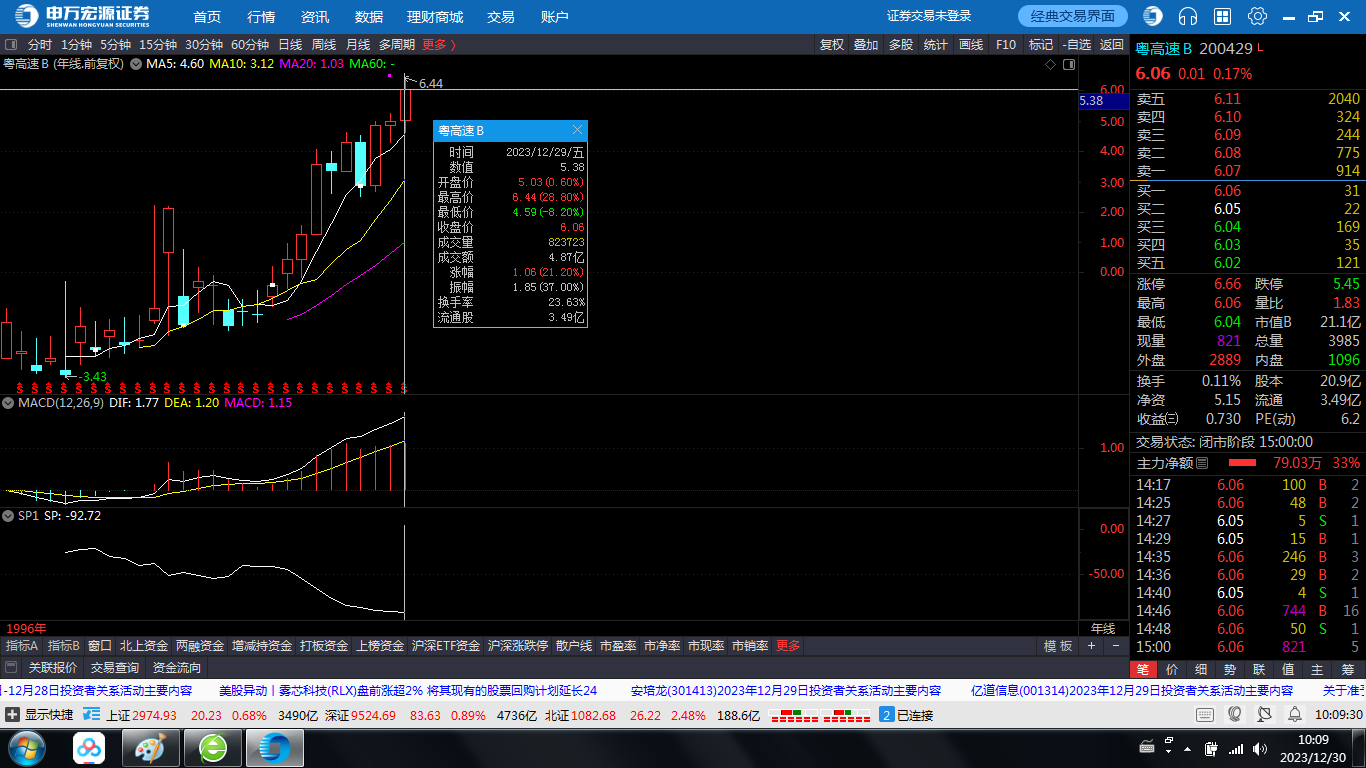Open the on-screen keyboard icon in status bar
Viewport: 1366px width, 768px height.
click(1205, 714)
